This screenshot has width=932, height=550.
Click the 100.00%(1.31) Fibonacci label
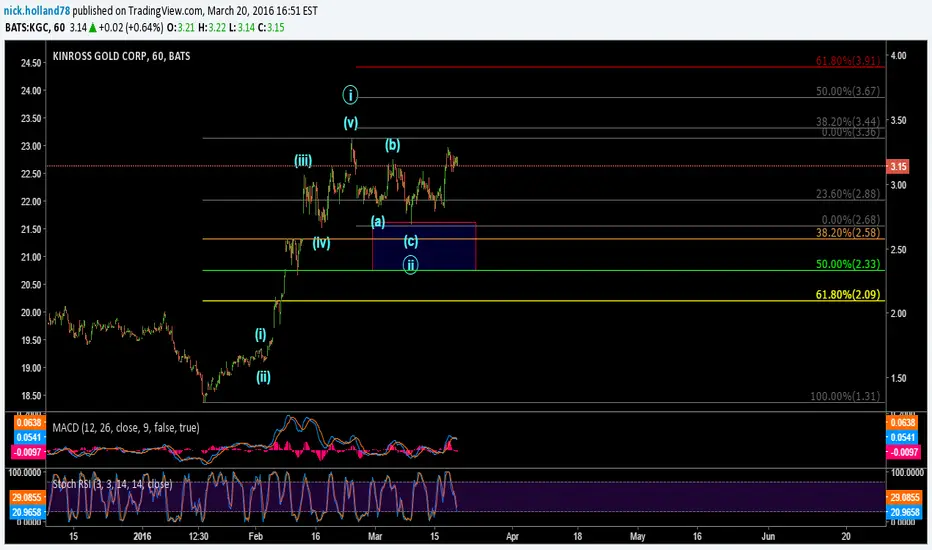tap(845, 396)
